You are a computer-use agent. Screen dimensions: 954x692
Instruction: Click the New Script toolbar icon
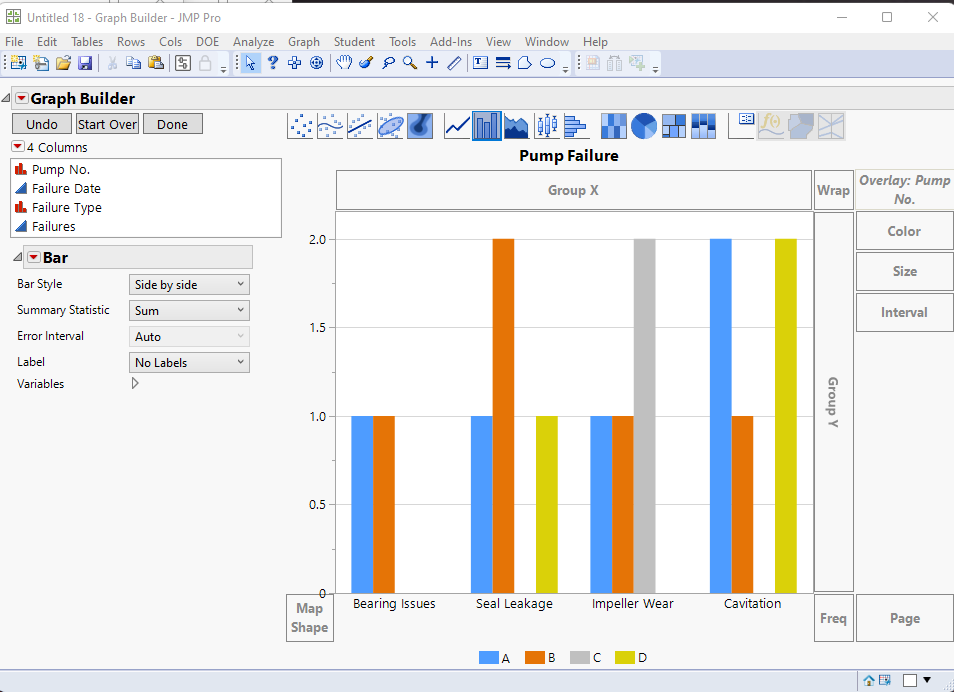click(x=41, y=63)
